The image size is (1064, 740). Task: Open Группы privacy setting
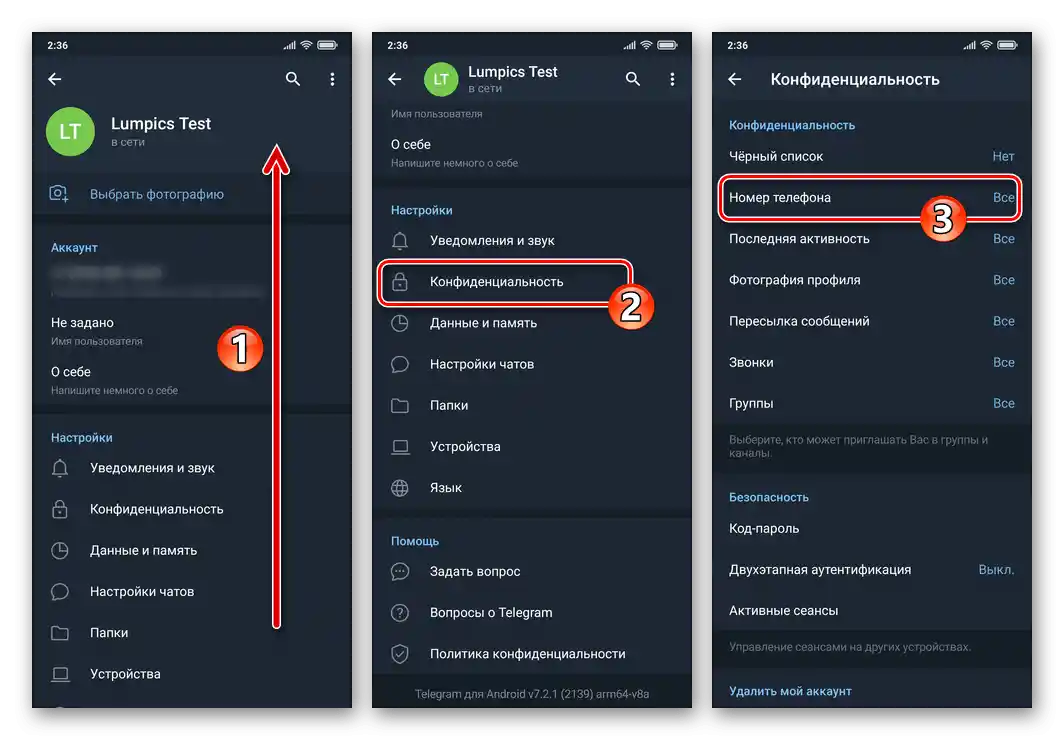click(x=872, y=404)
